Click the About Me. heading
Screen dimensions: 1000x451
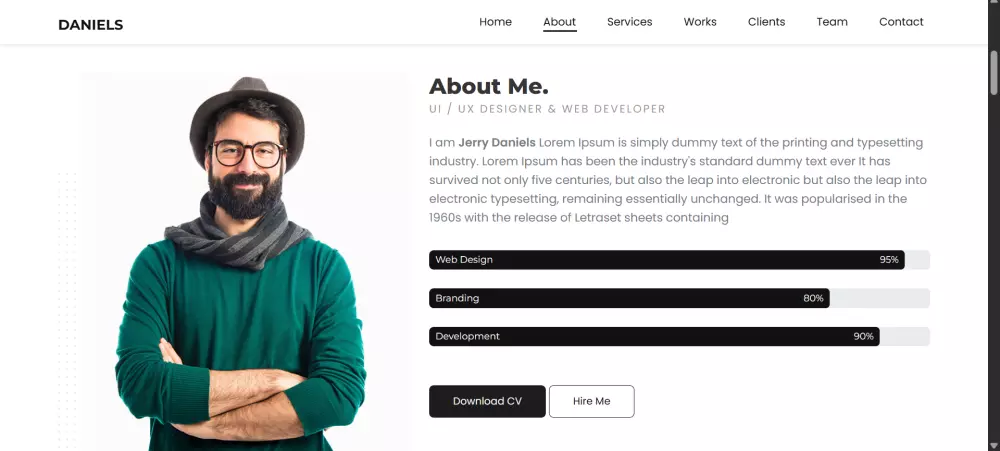point(488,87)
